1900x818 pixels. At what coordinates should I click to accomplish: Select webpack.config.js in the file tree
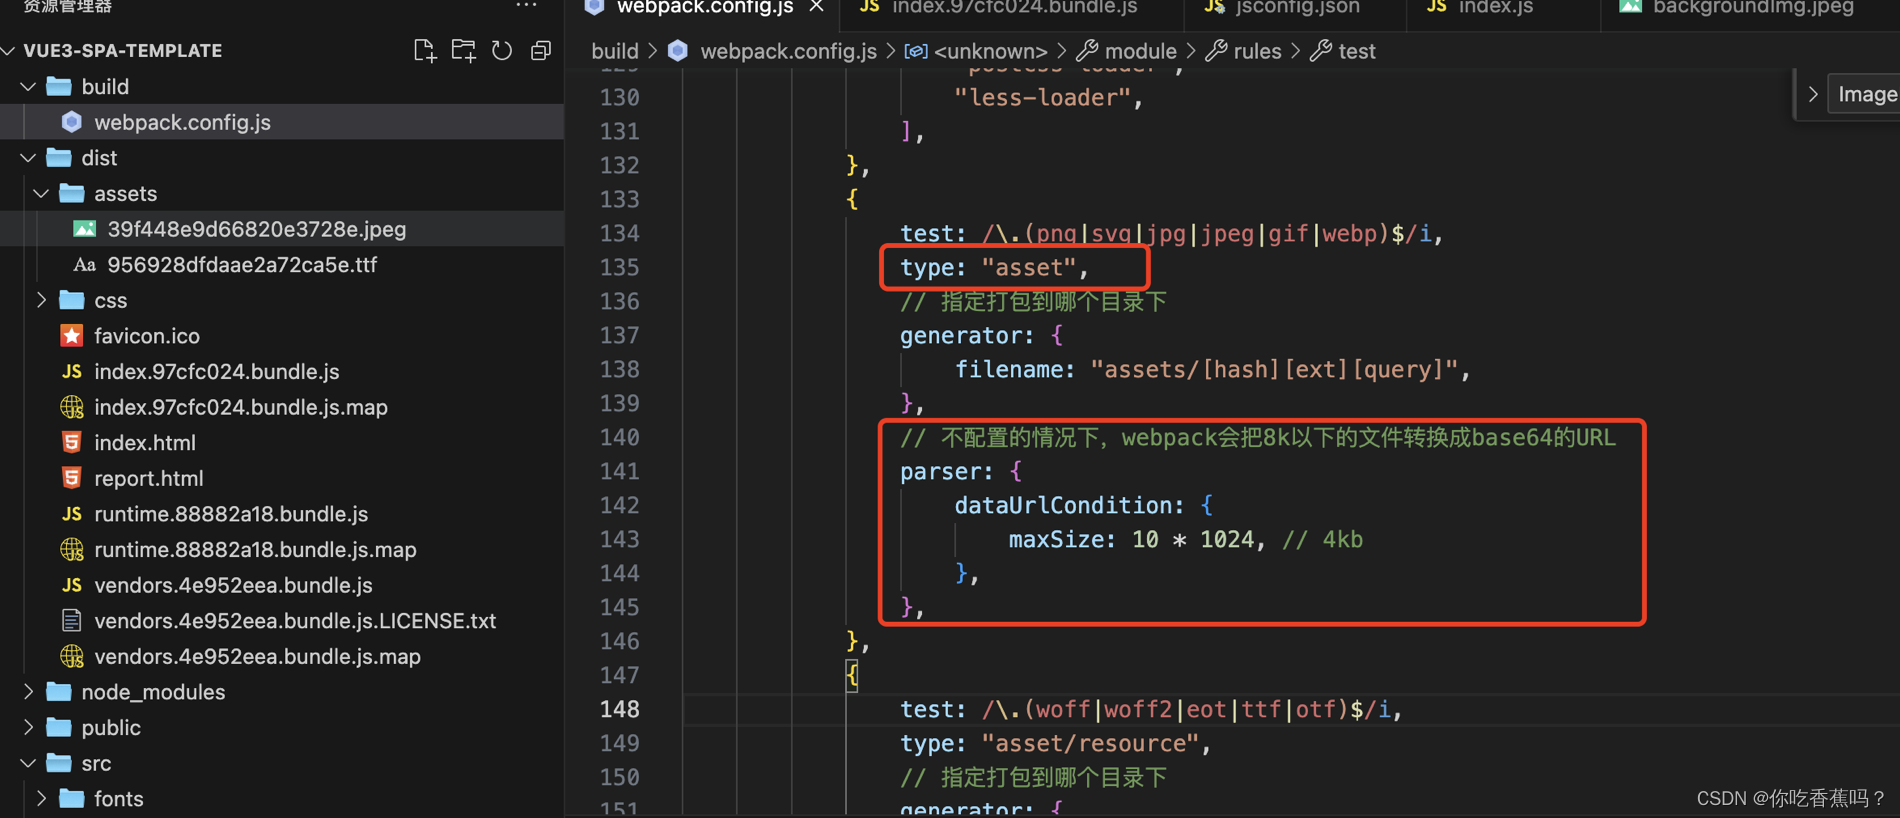click(282, 122)
